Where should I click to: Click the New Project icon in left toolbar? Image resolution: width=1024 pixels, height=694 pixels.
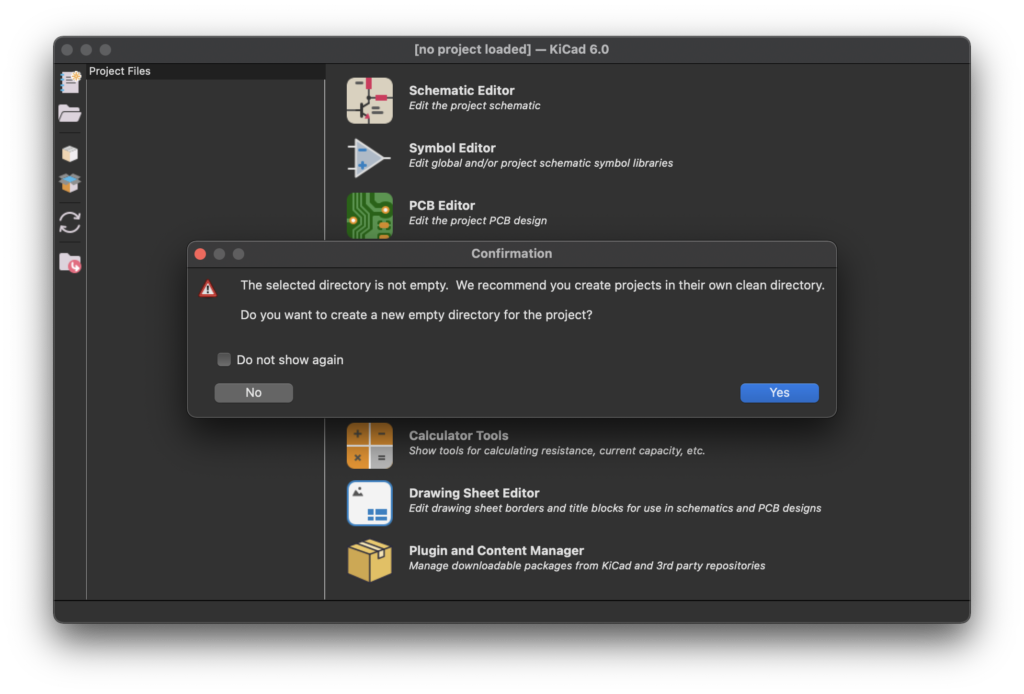(70, 82)
